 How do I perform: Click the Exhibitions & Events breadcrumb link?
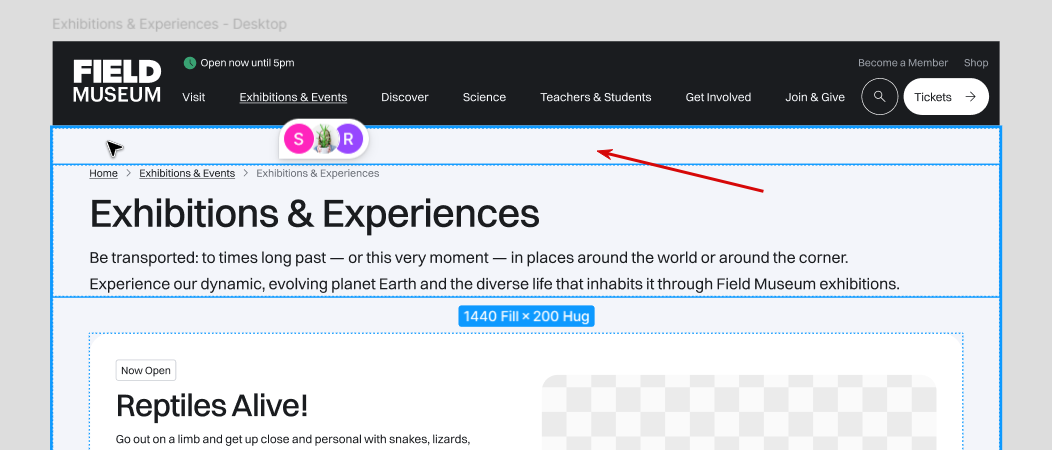[187, 174]
